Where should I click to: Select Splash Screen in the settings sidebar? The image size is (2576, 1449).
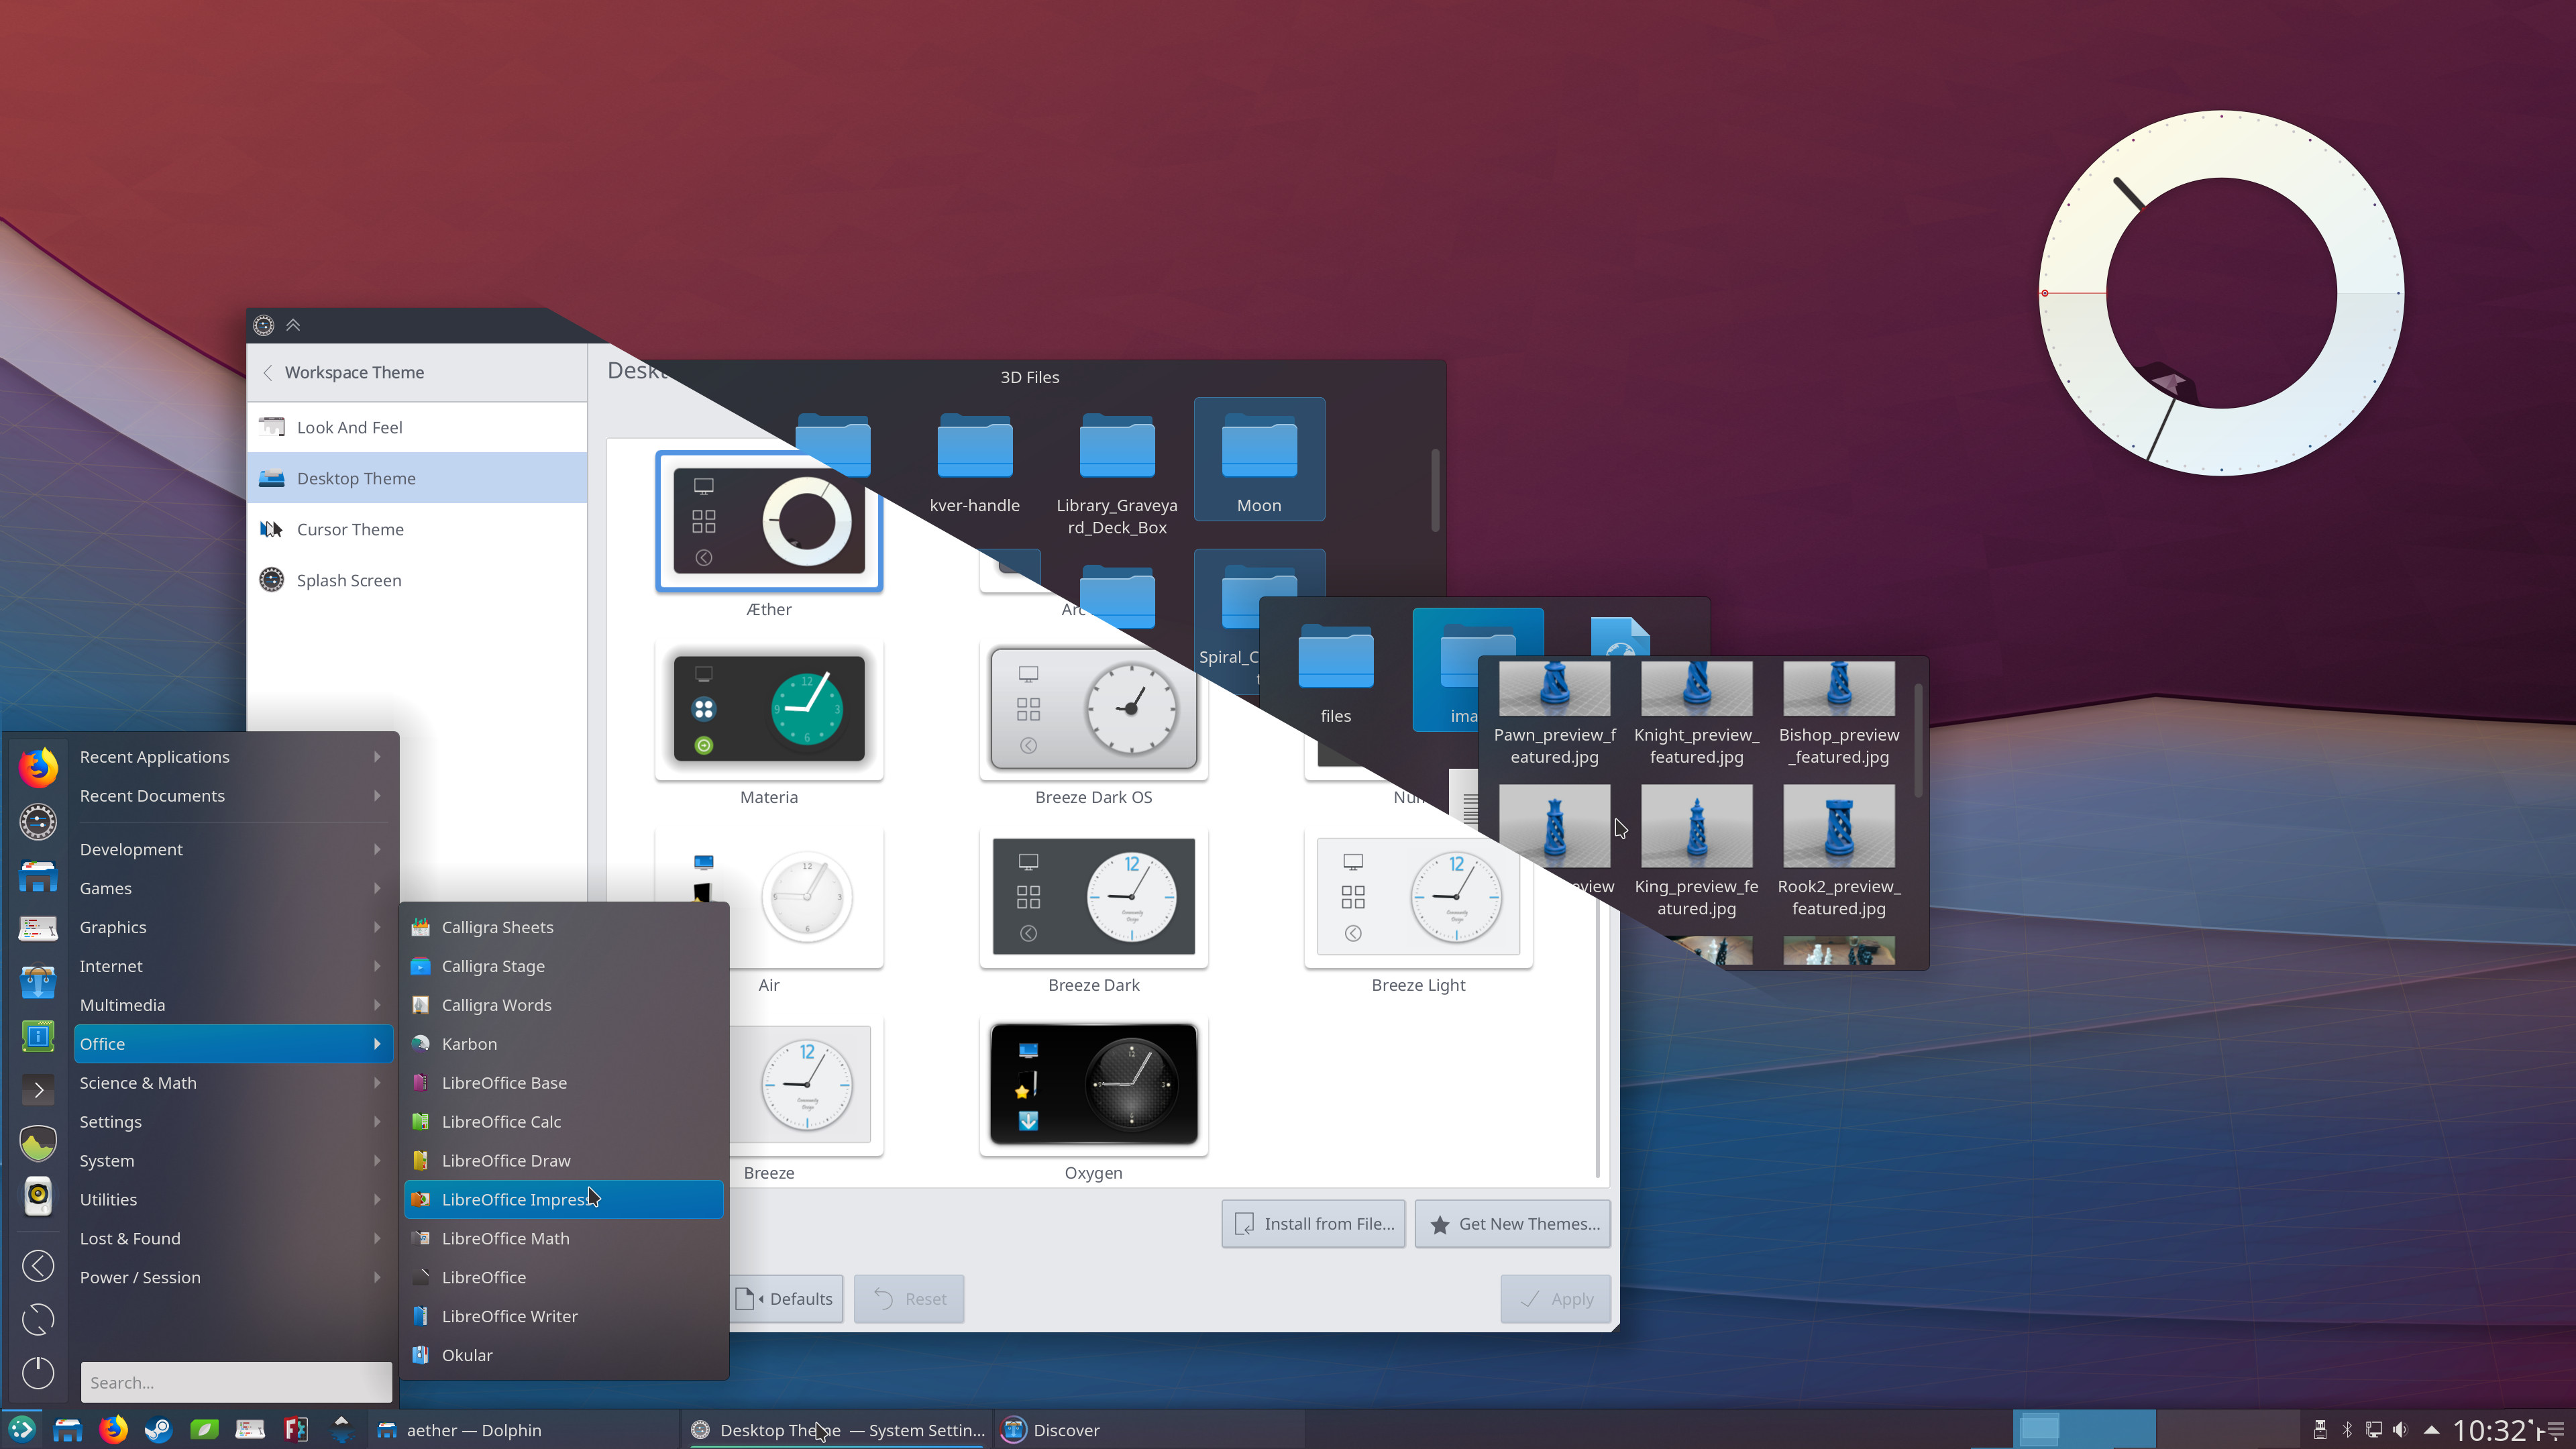[x=417, y=580]
